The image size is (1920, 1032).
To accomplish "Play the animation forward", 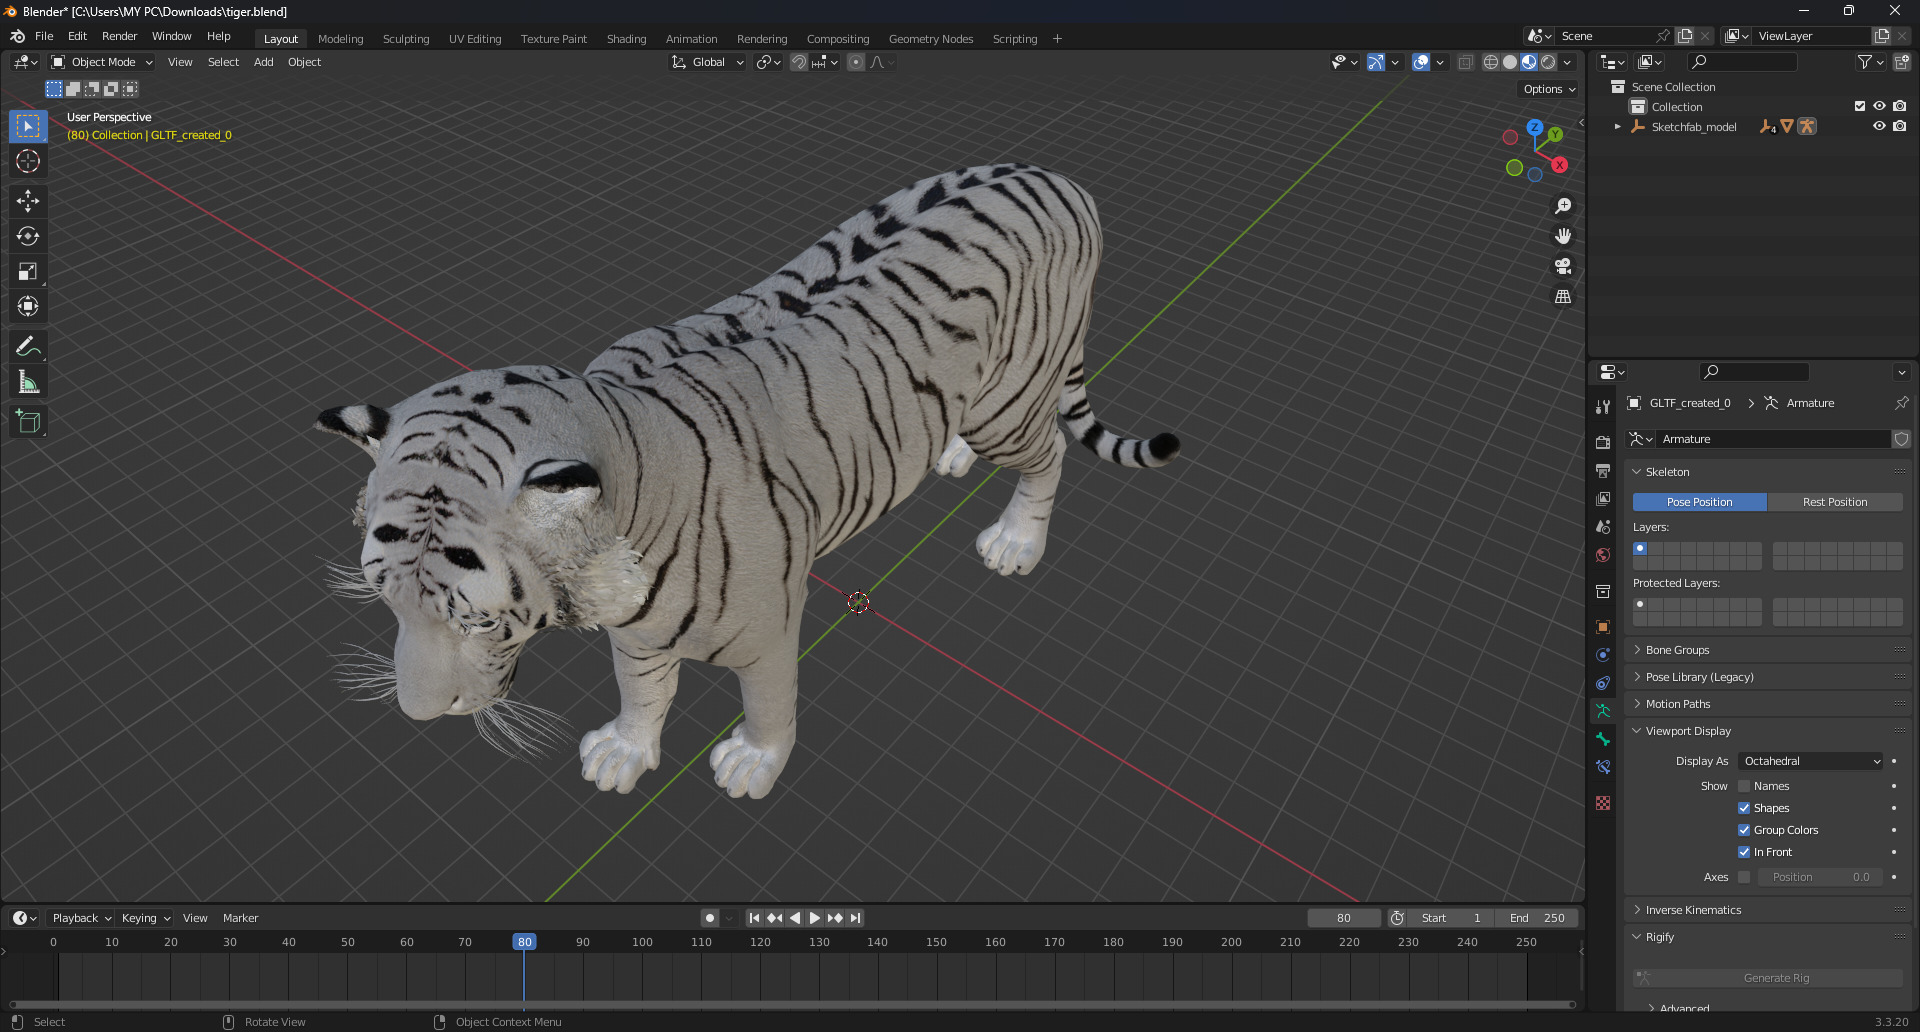I will (x=815, y=918).
